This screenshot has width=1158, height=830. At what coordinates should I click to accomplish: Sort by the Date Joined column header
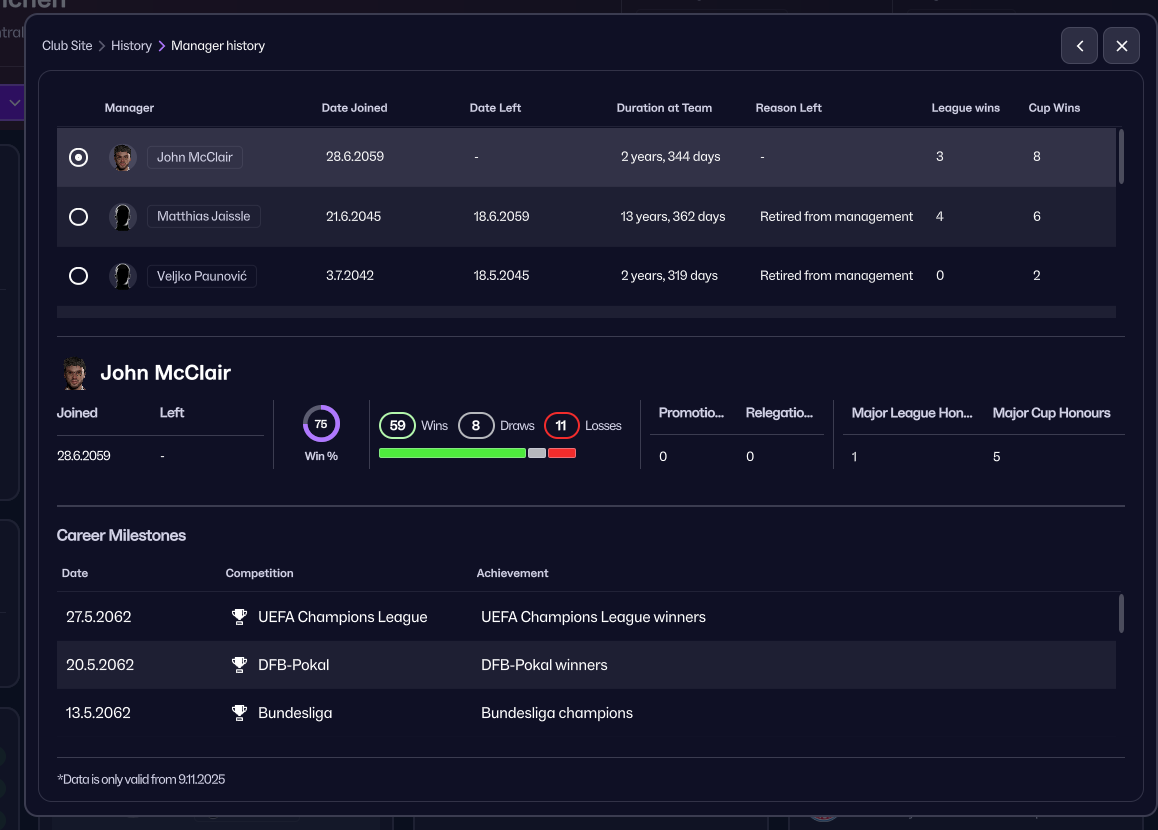pos(354,108)
